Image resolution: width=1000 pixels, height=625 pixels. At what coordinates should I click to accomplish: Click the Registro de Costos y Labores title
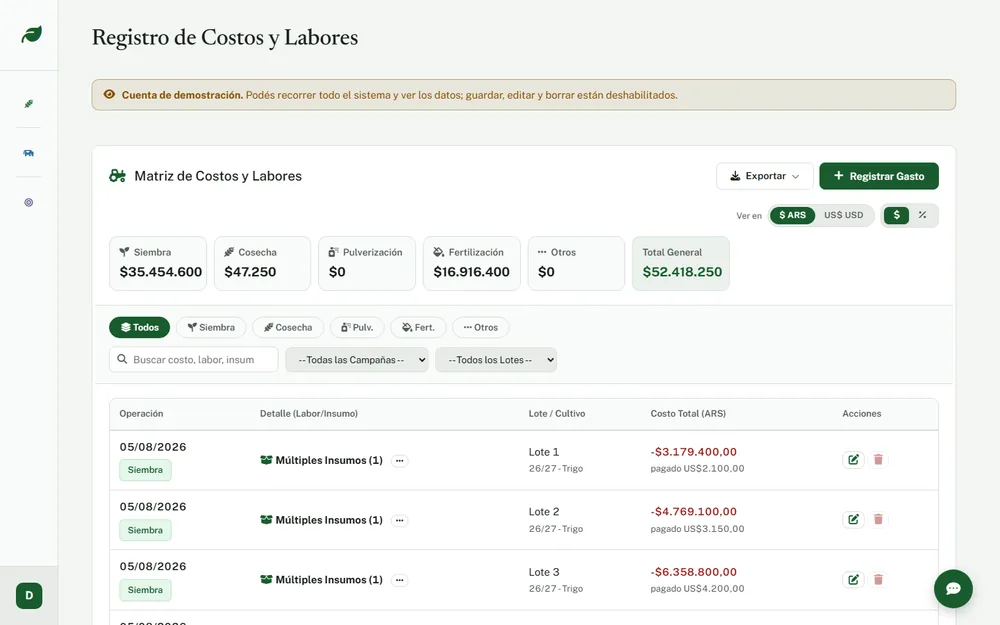(224, 37)
